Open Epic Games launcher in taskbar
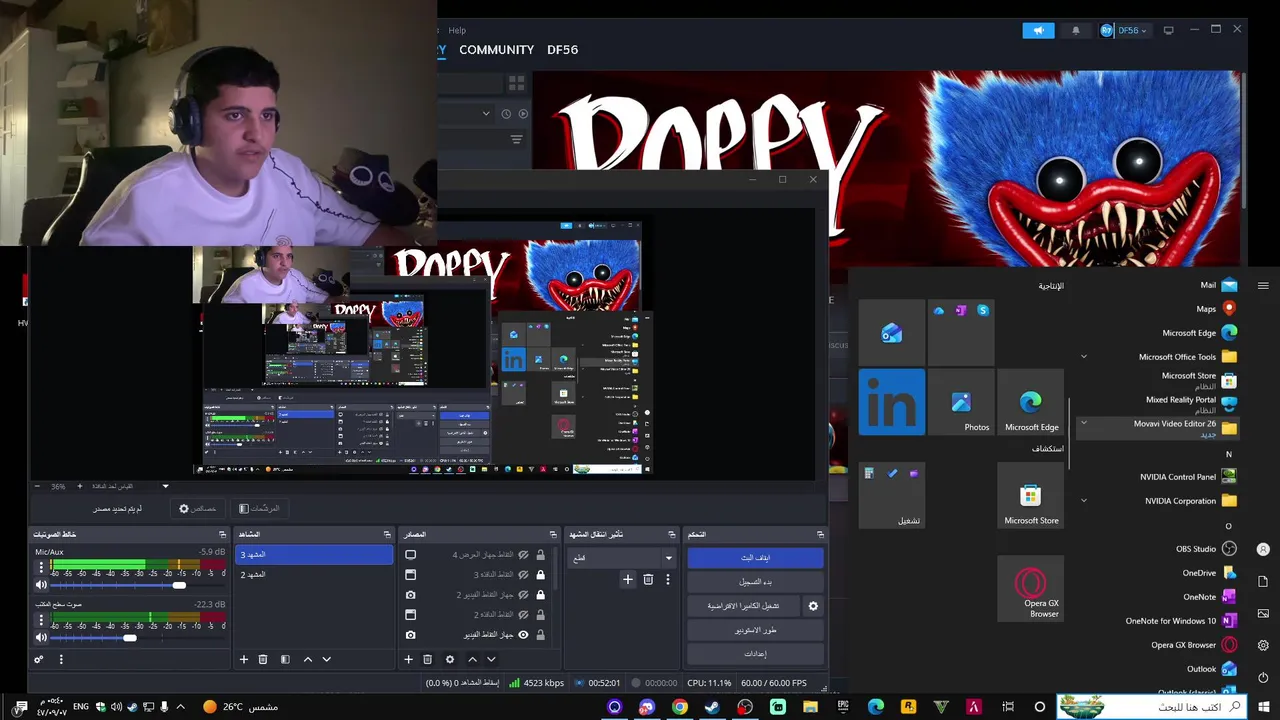The image size is (1280, 720). (x=843, y=707)
